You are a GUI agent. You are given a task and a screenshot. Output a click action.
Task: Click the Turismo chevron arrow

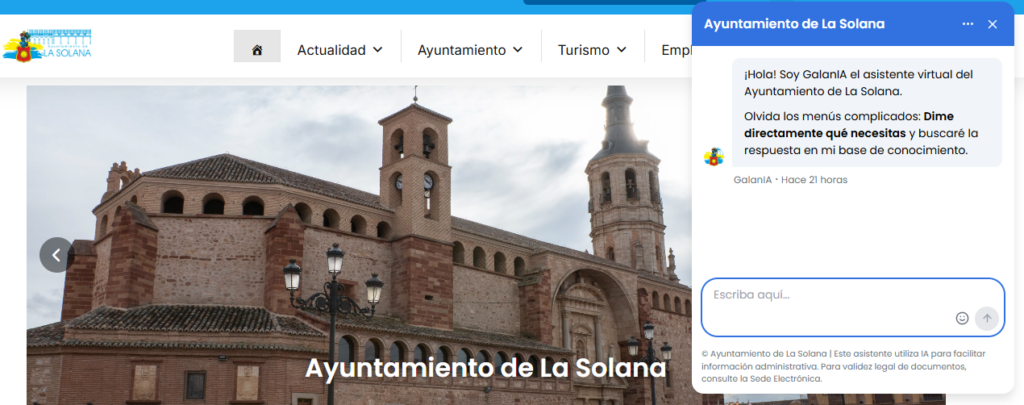click(x=621, y=50)
